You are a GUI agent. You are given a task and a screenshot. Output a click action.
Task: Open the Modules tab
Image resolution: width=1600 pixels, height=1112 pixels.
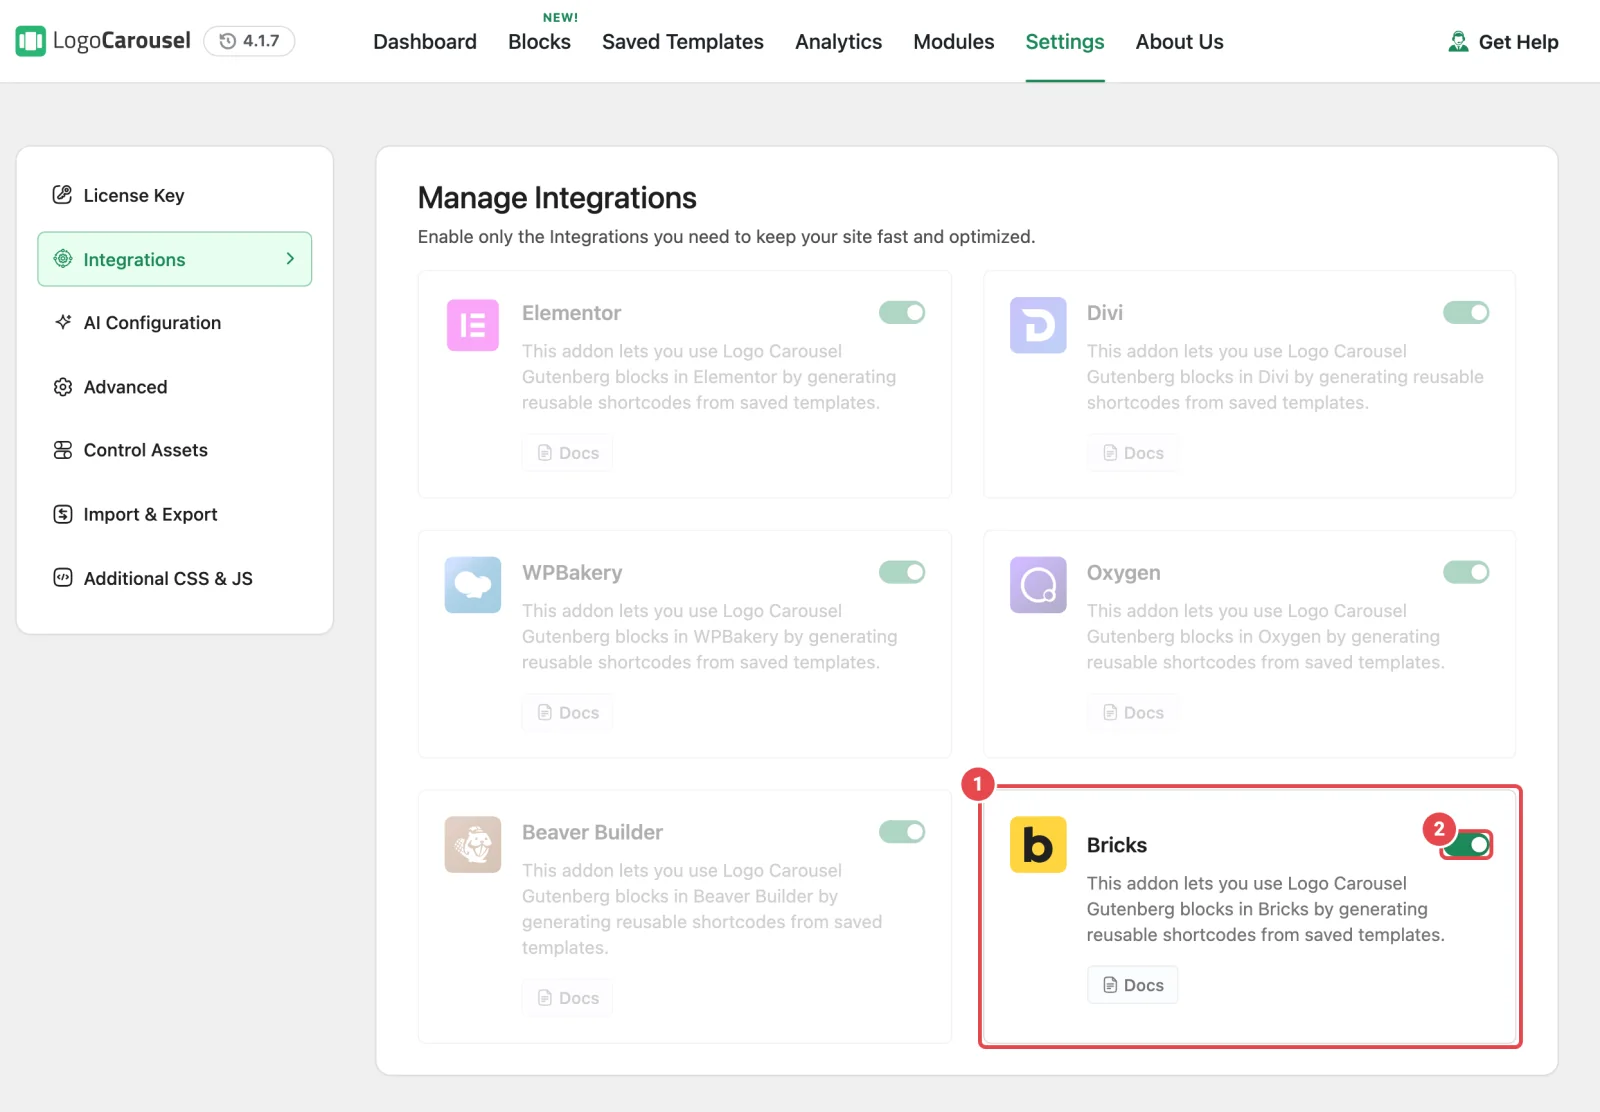[954, 42]
